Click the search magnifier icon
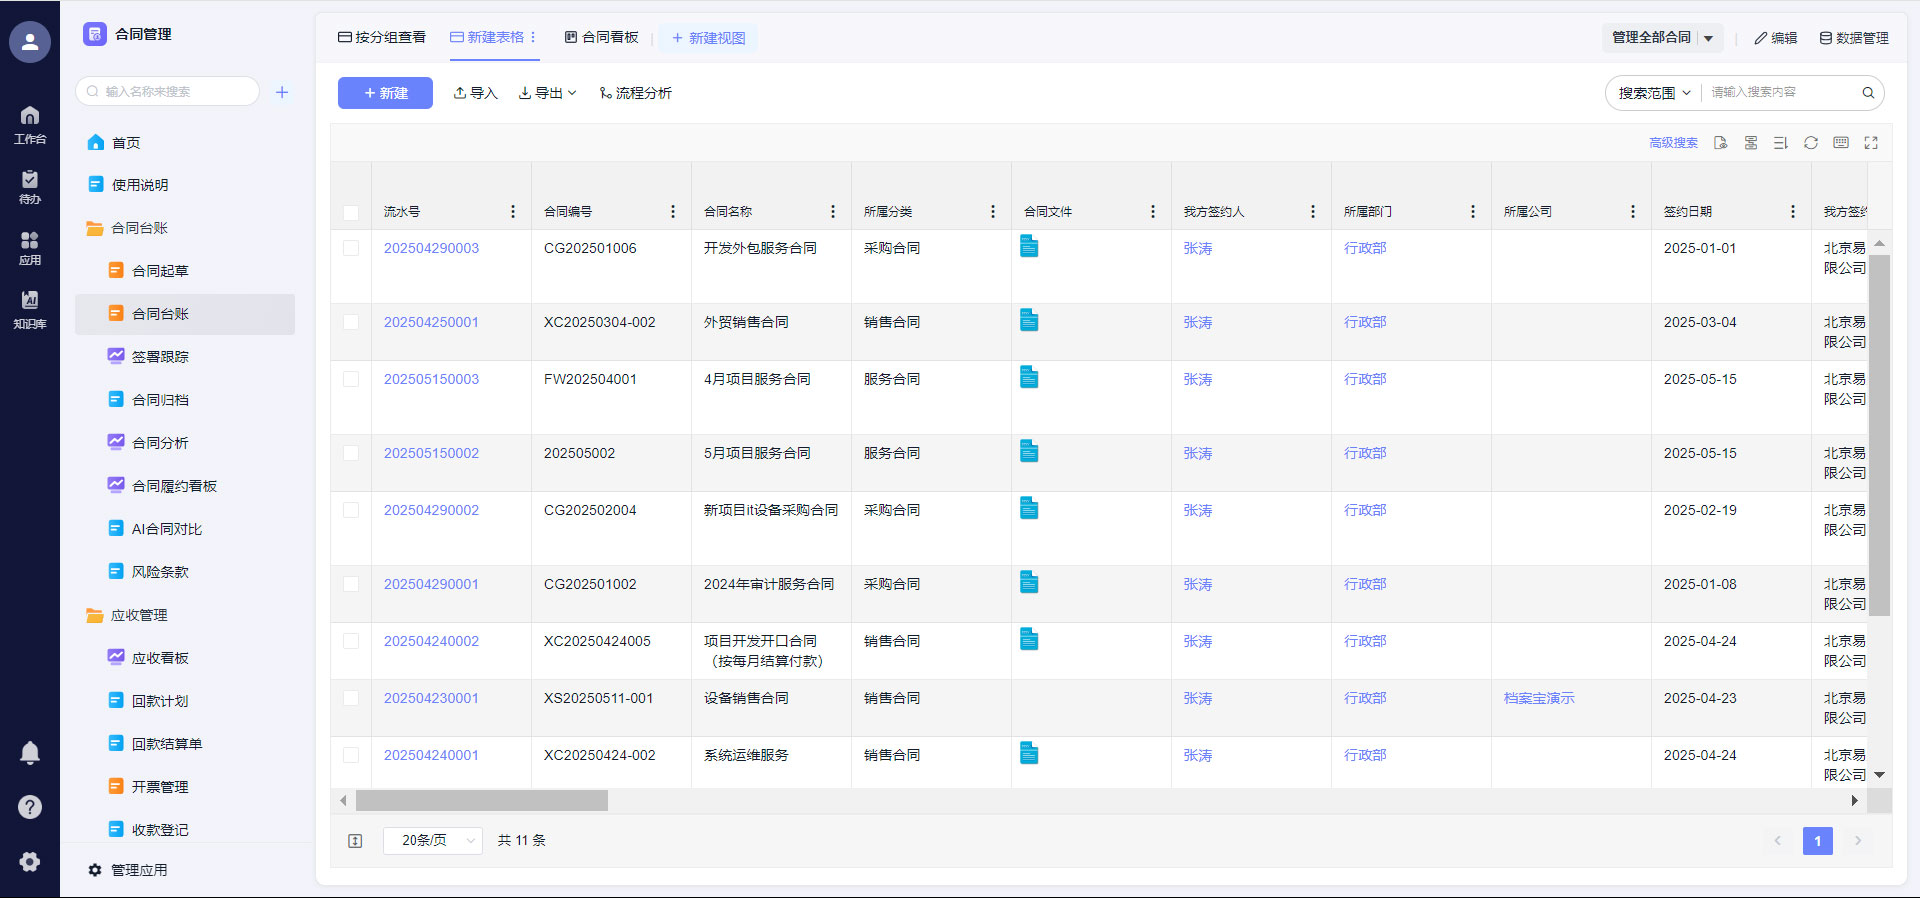This screenshot has width=1920, height=898. pyautogui.click(x=1867, y=93)
